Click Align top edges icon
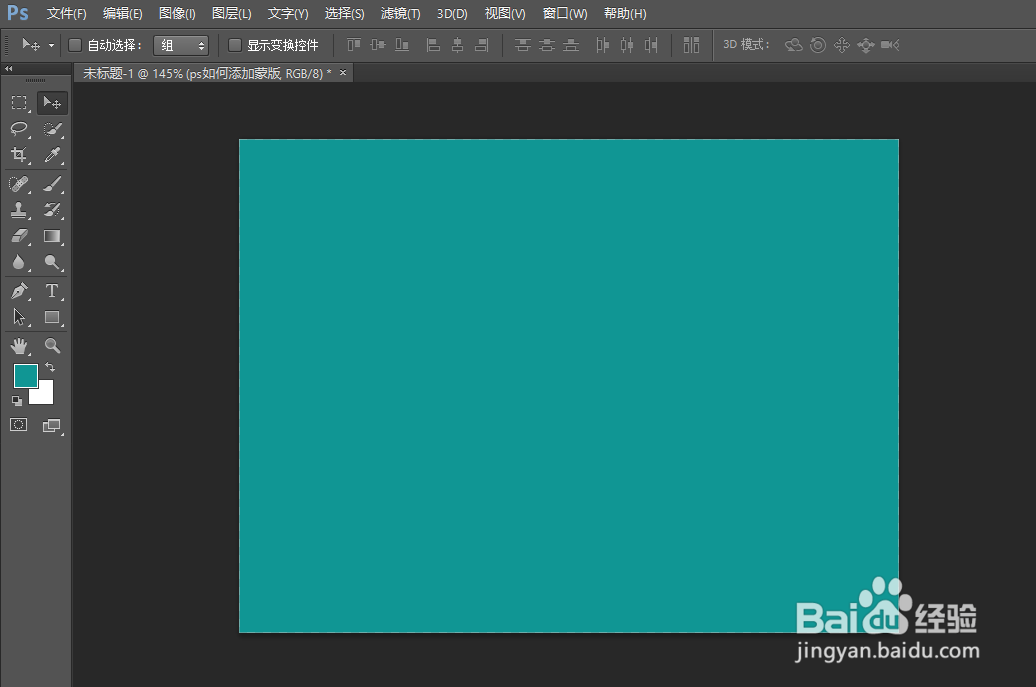Viewport: 1036px width, 687px height. 354,45
